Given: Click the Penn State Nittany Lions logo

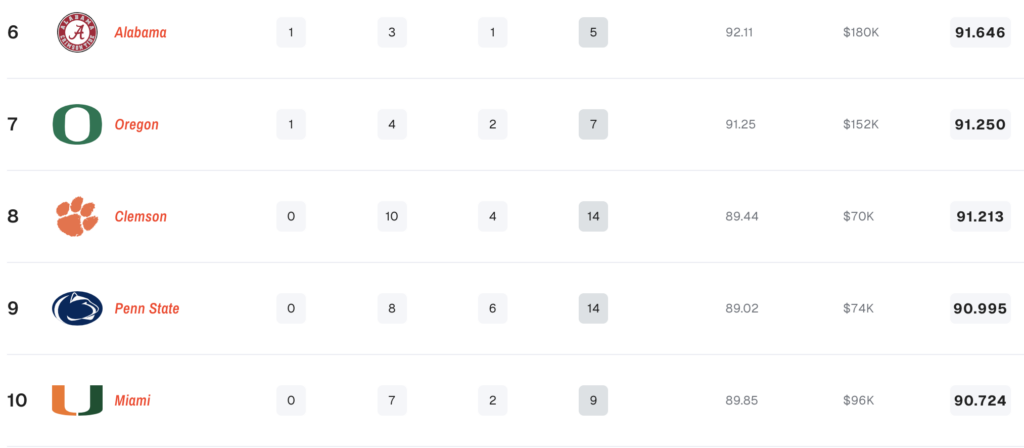Looking at the screenshot, I should [77, 309].
